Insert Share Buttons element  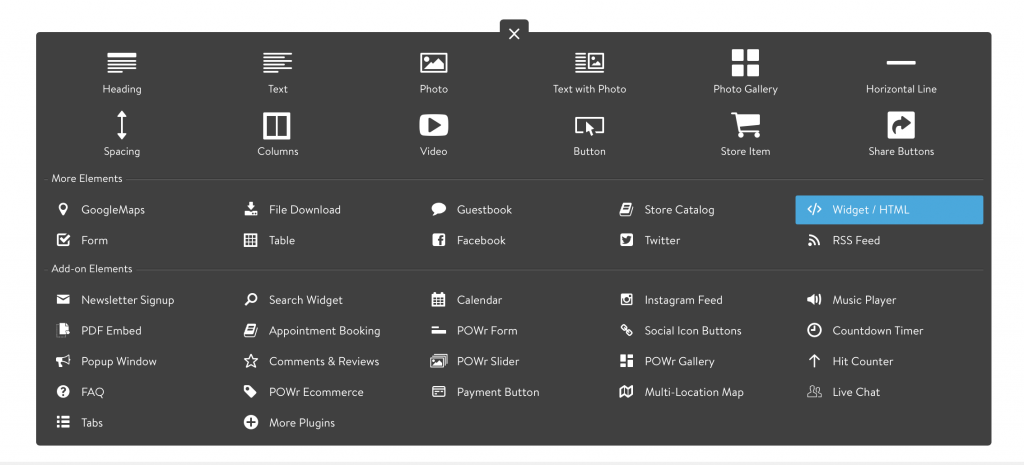901,126
